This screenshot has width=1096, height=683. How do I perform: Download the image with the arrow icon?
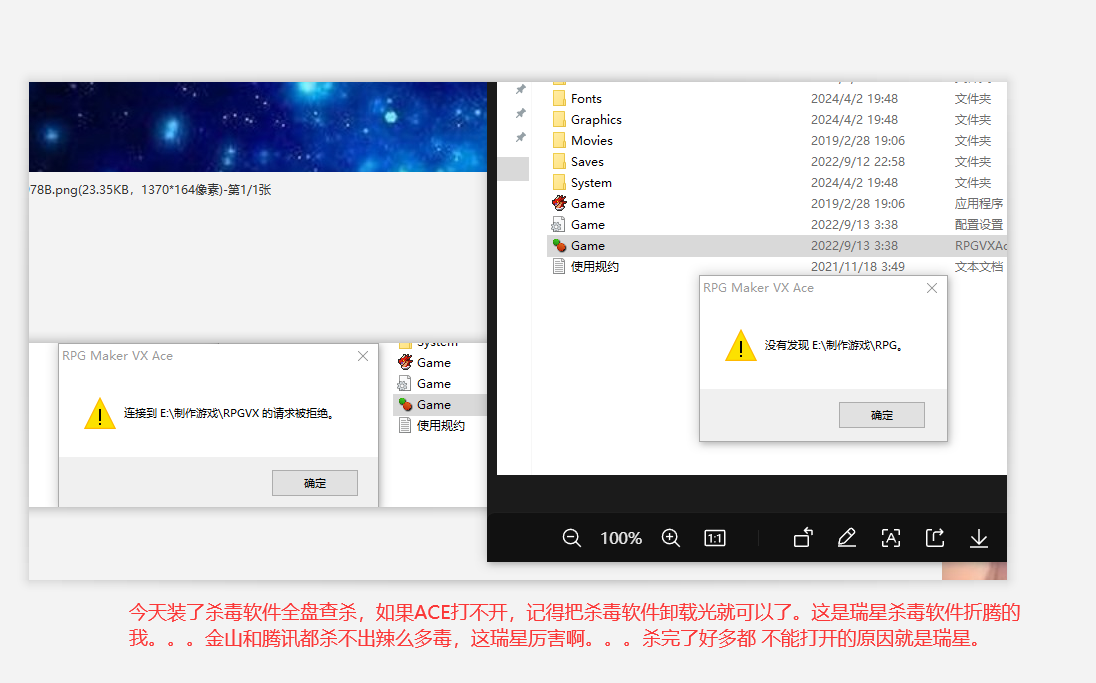[x=979, y=538]
